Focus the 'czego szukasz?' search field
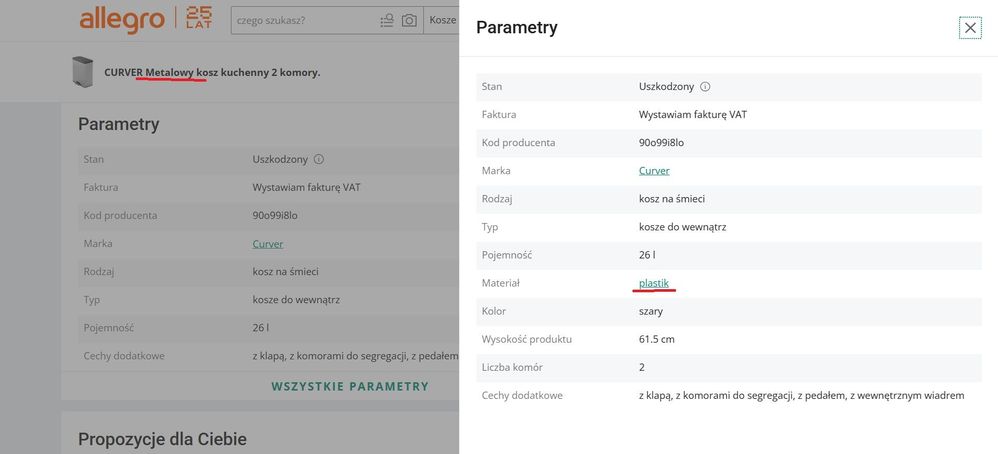The height and width of the screenshot is (454, 998). click(300, 20)
